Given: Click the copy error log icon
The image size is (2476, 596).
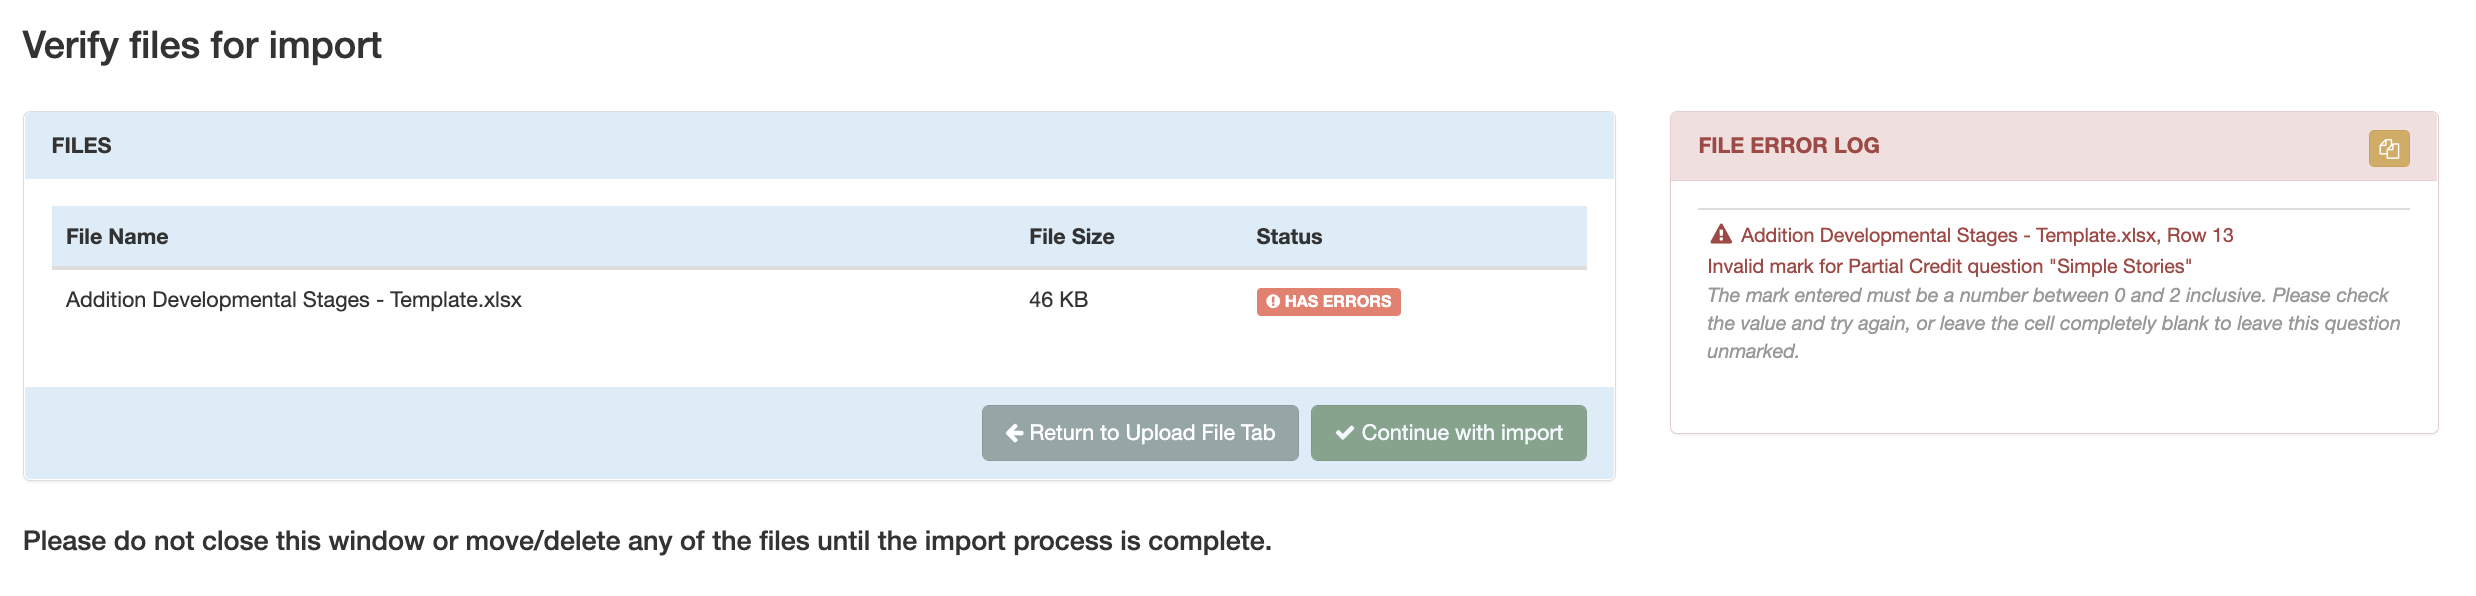Looking at the screenshot, I should (x=2388, y=149).
